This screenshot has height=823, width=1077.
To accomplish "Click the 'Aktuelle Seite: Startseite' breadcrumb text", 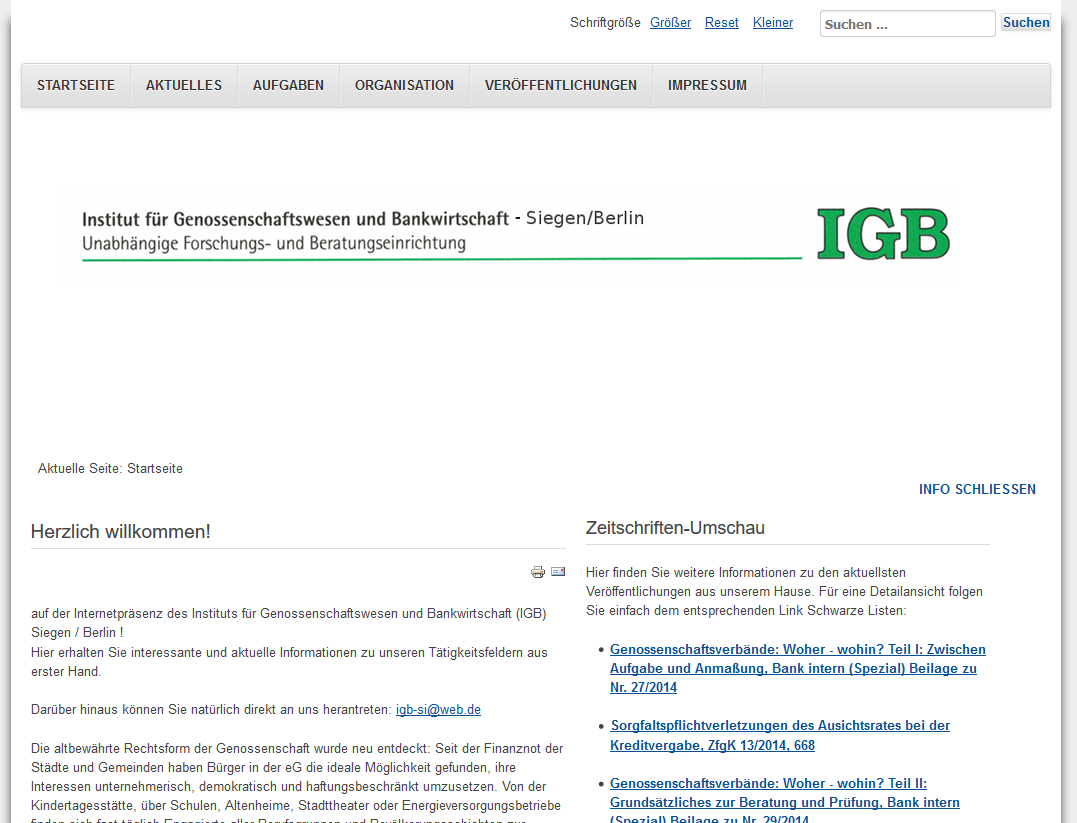I will 111,469.
